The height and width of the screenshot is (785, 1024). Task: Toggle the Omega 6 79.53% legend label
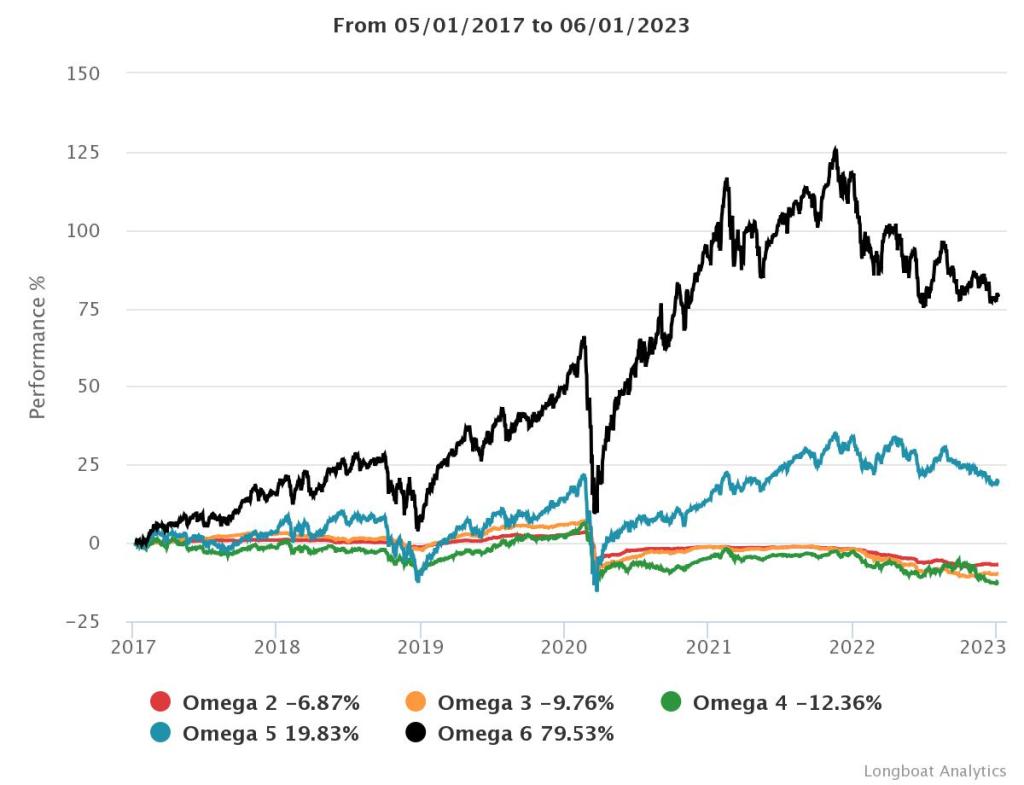(525, 734)
